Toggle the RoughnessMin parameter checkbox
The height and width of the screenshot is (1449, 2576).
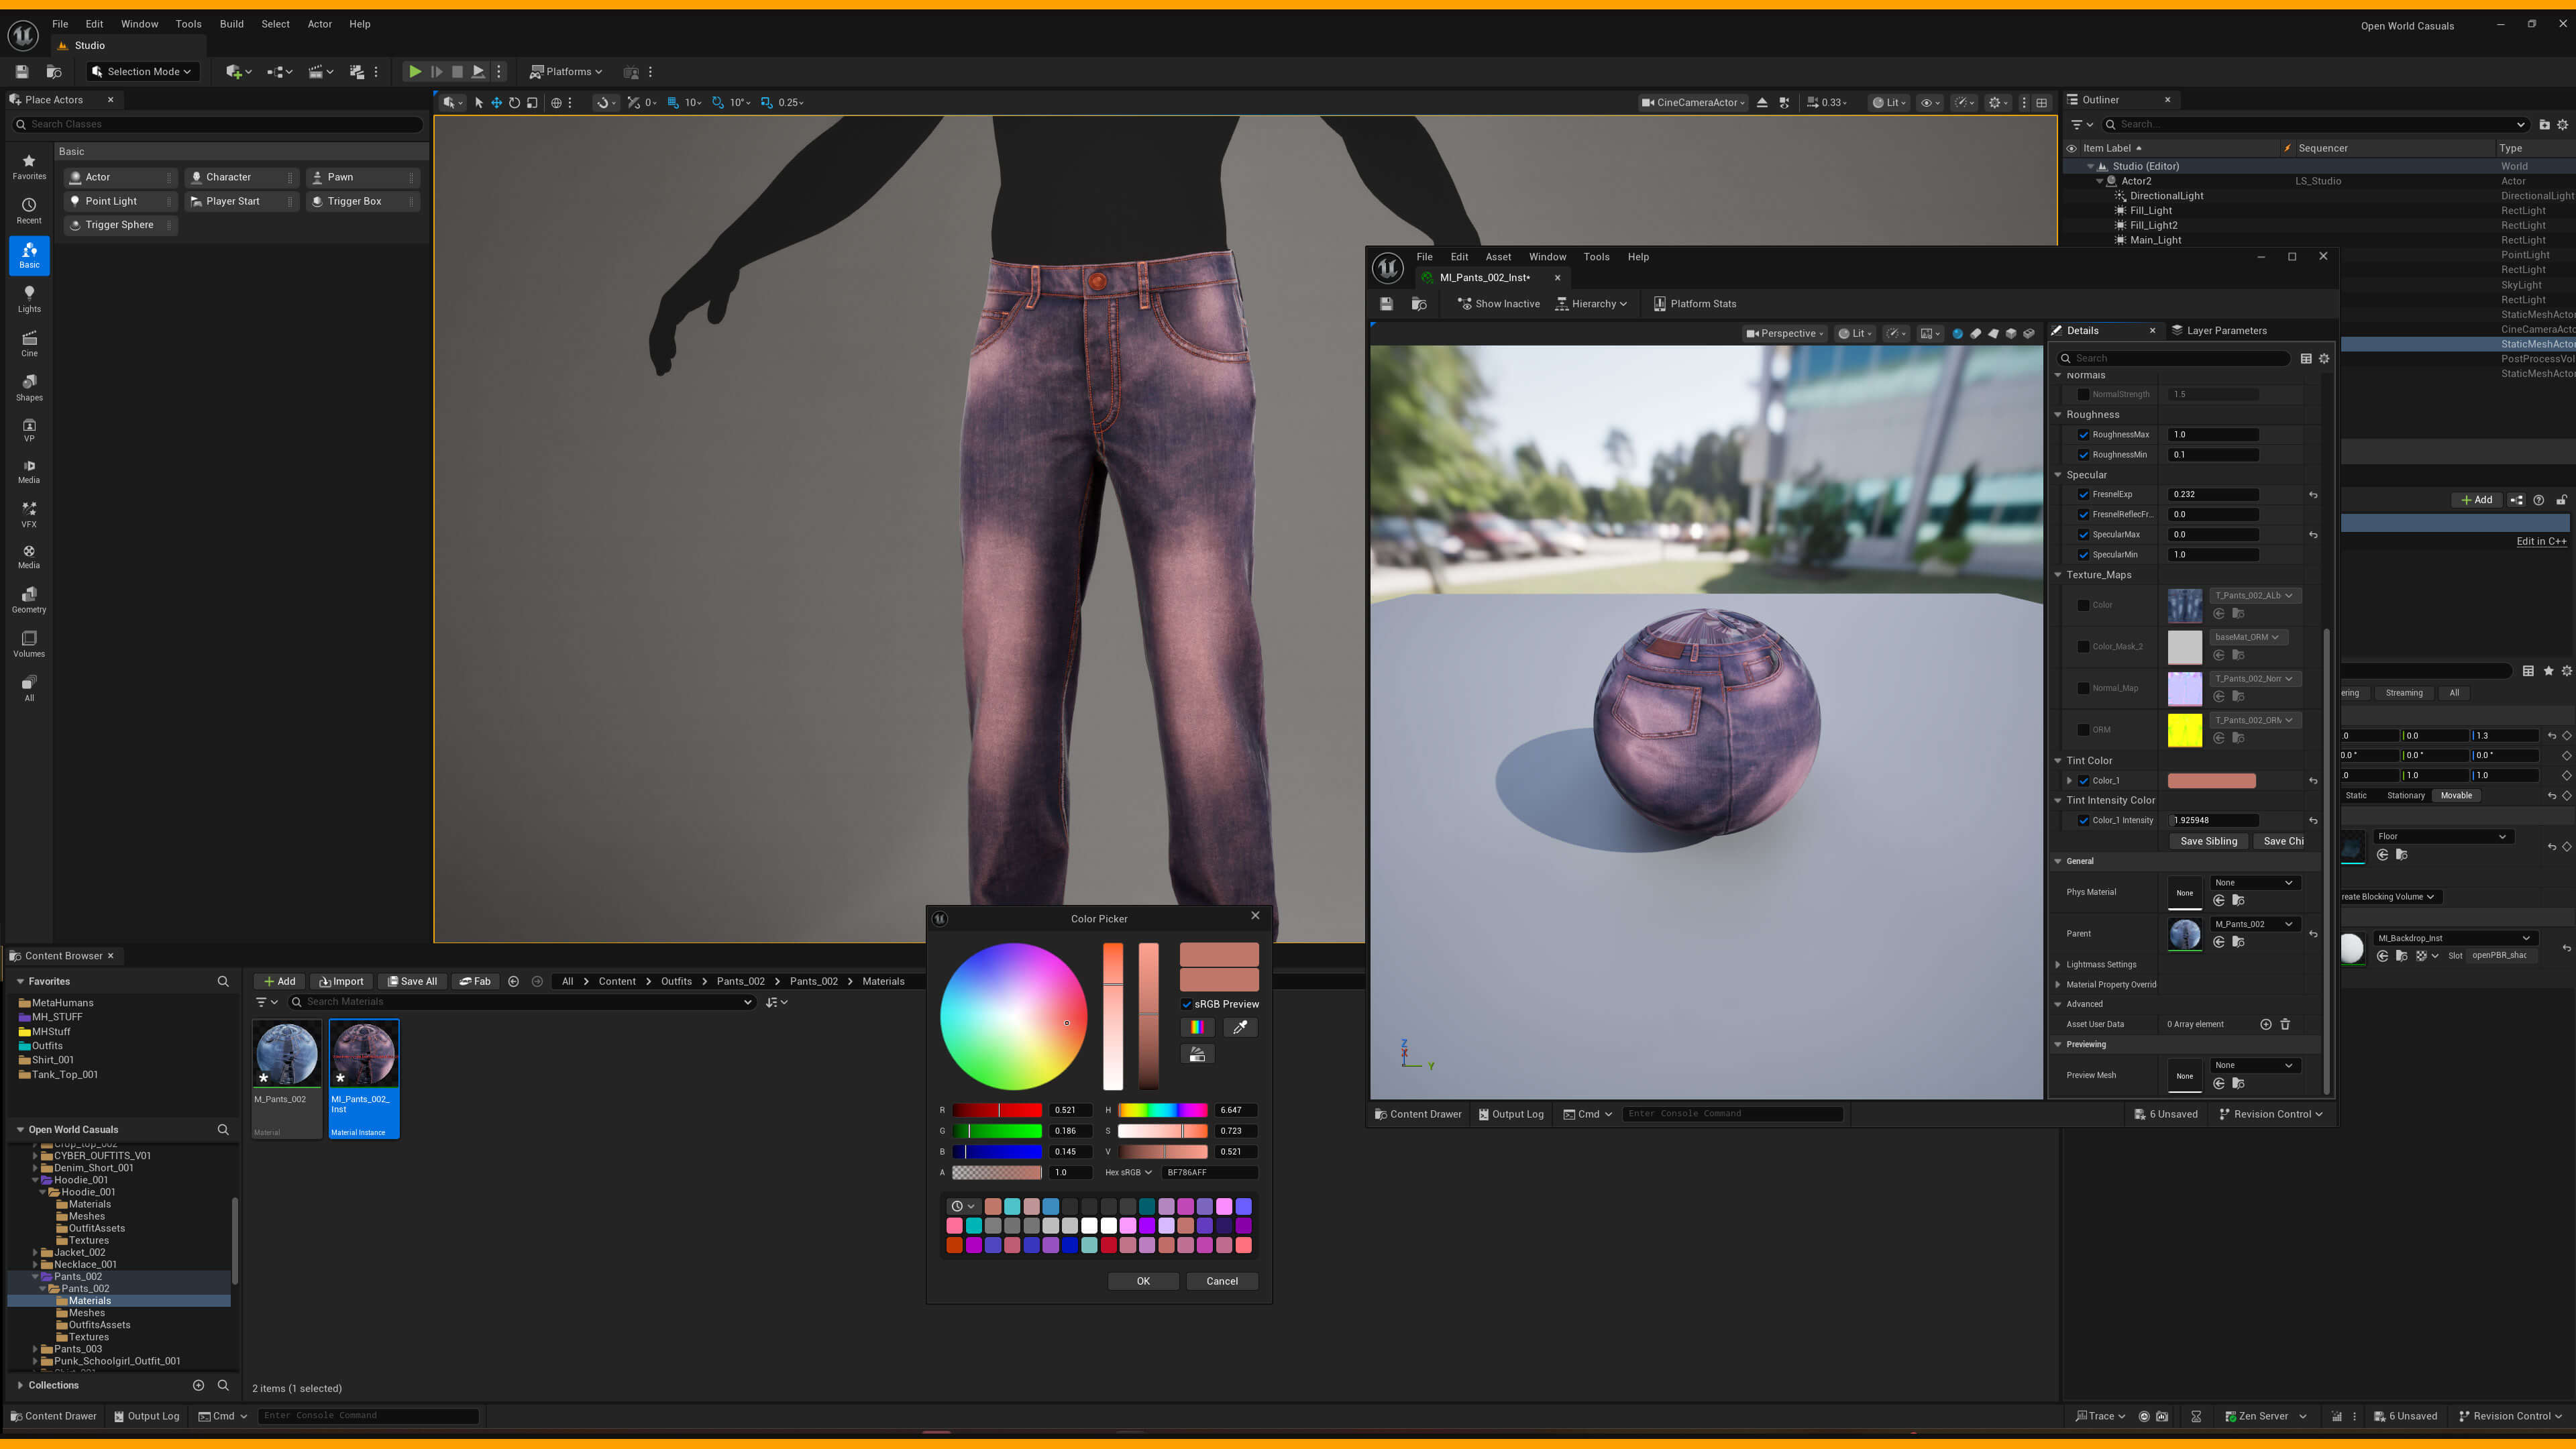(x=2084, y=455)
